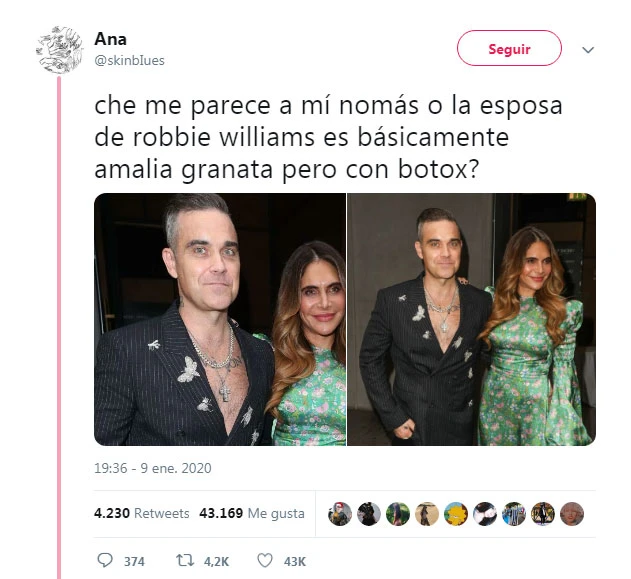Open the green-toned third liker avatar
Screen dimensions: 631x579
[x=398, y=514]
